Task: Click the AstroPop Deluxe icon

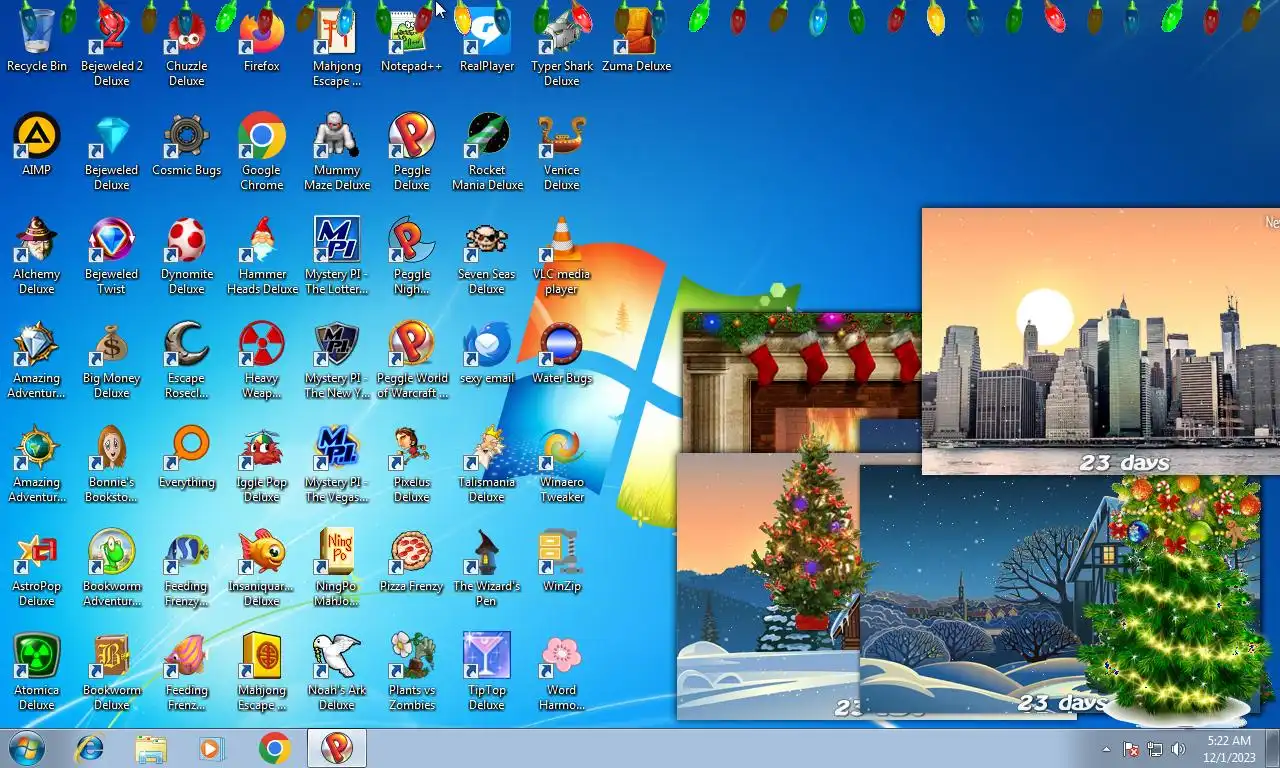Action: tap(37, 567)
